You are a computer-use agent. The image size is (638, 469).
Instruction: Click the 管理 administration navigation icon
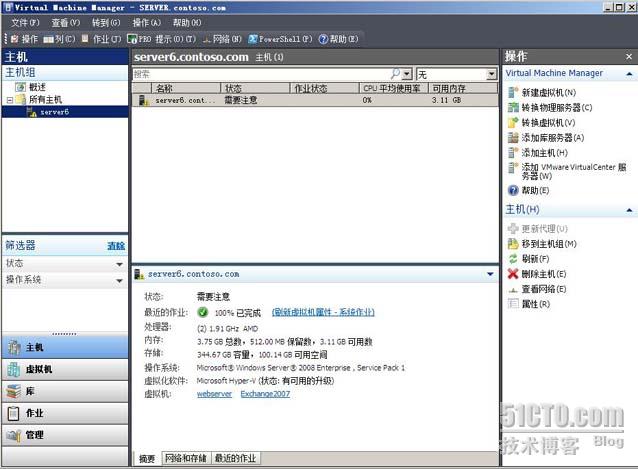coord(14,435)
